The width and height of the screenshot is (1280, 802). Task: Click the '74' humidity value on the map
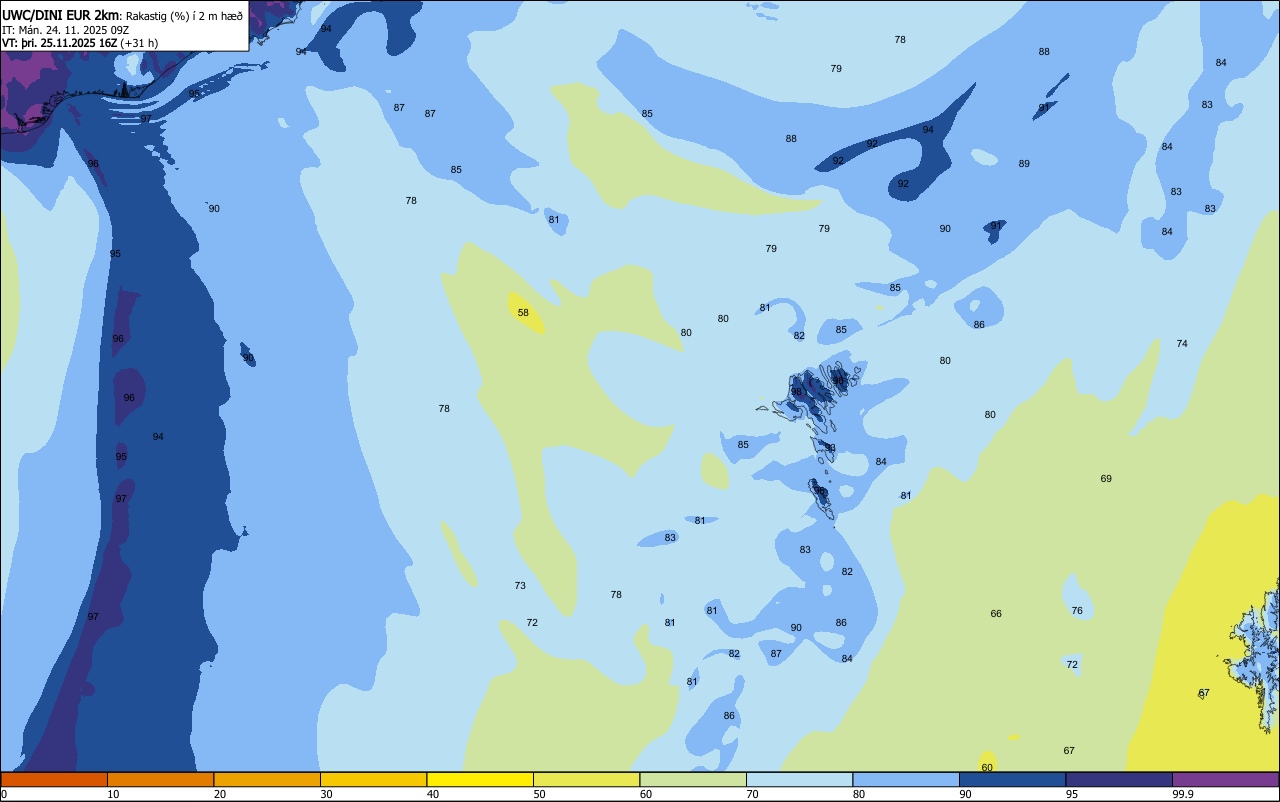[1182, 344]
